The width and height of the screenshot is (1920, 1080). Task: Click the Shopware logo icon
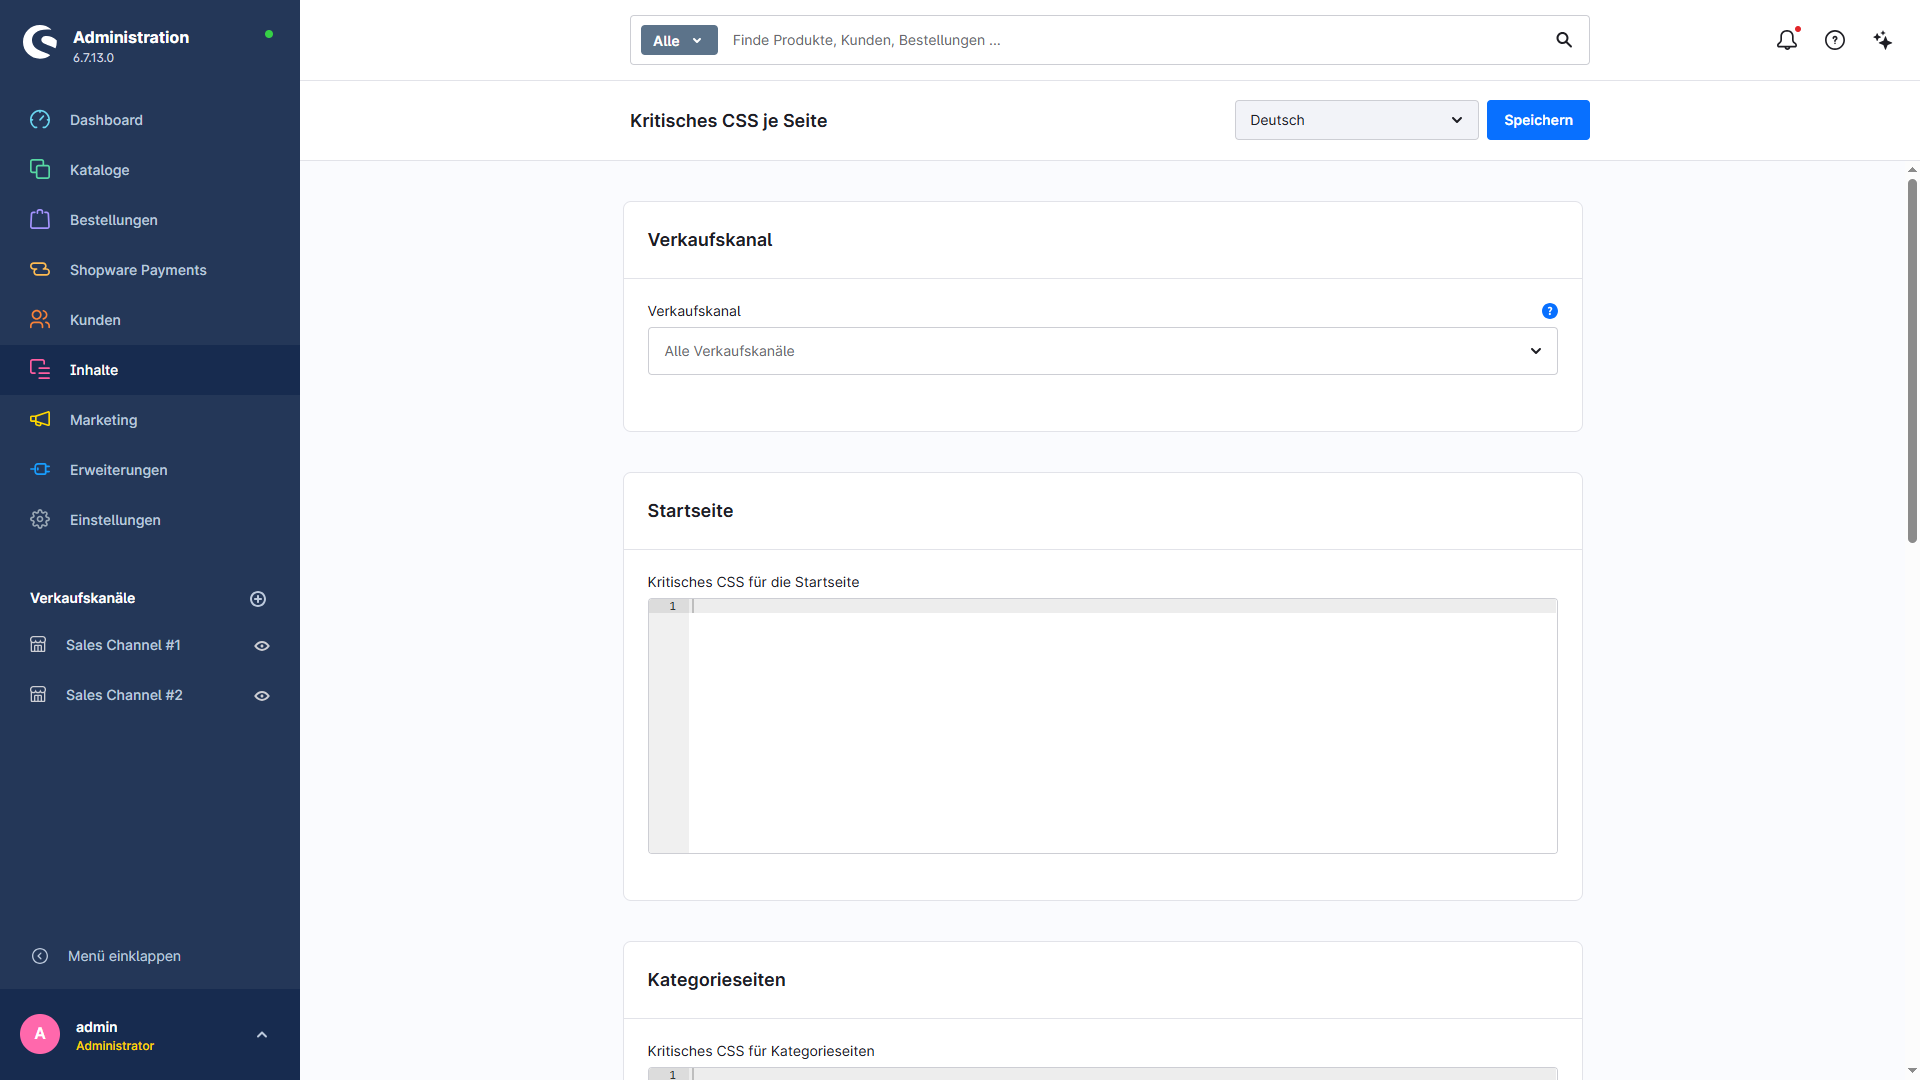(40, 42)
